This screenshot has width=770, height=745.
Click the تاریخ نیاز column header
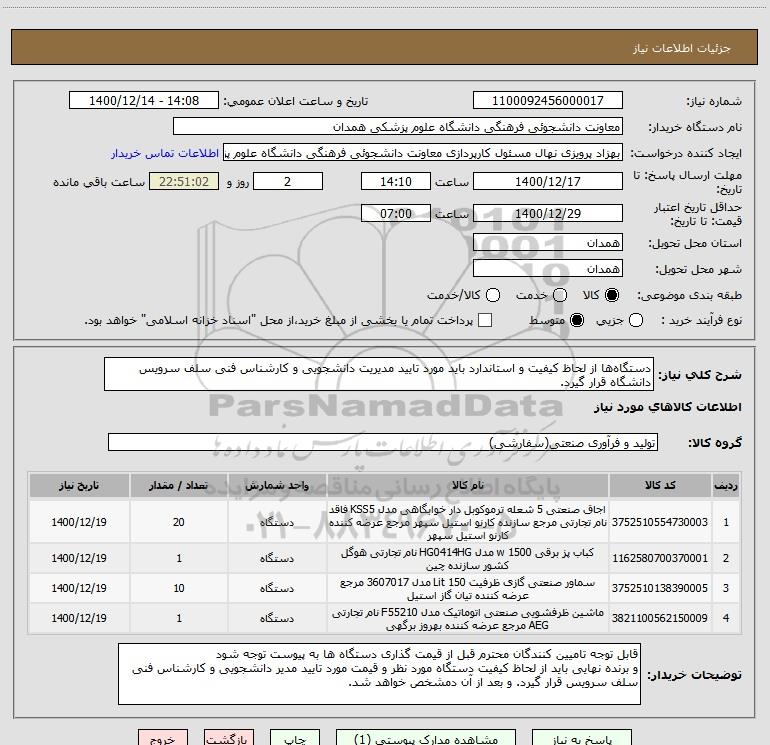click(79, 485)
